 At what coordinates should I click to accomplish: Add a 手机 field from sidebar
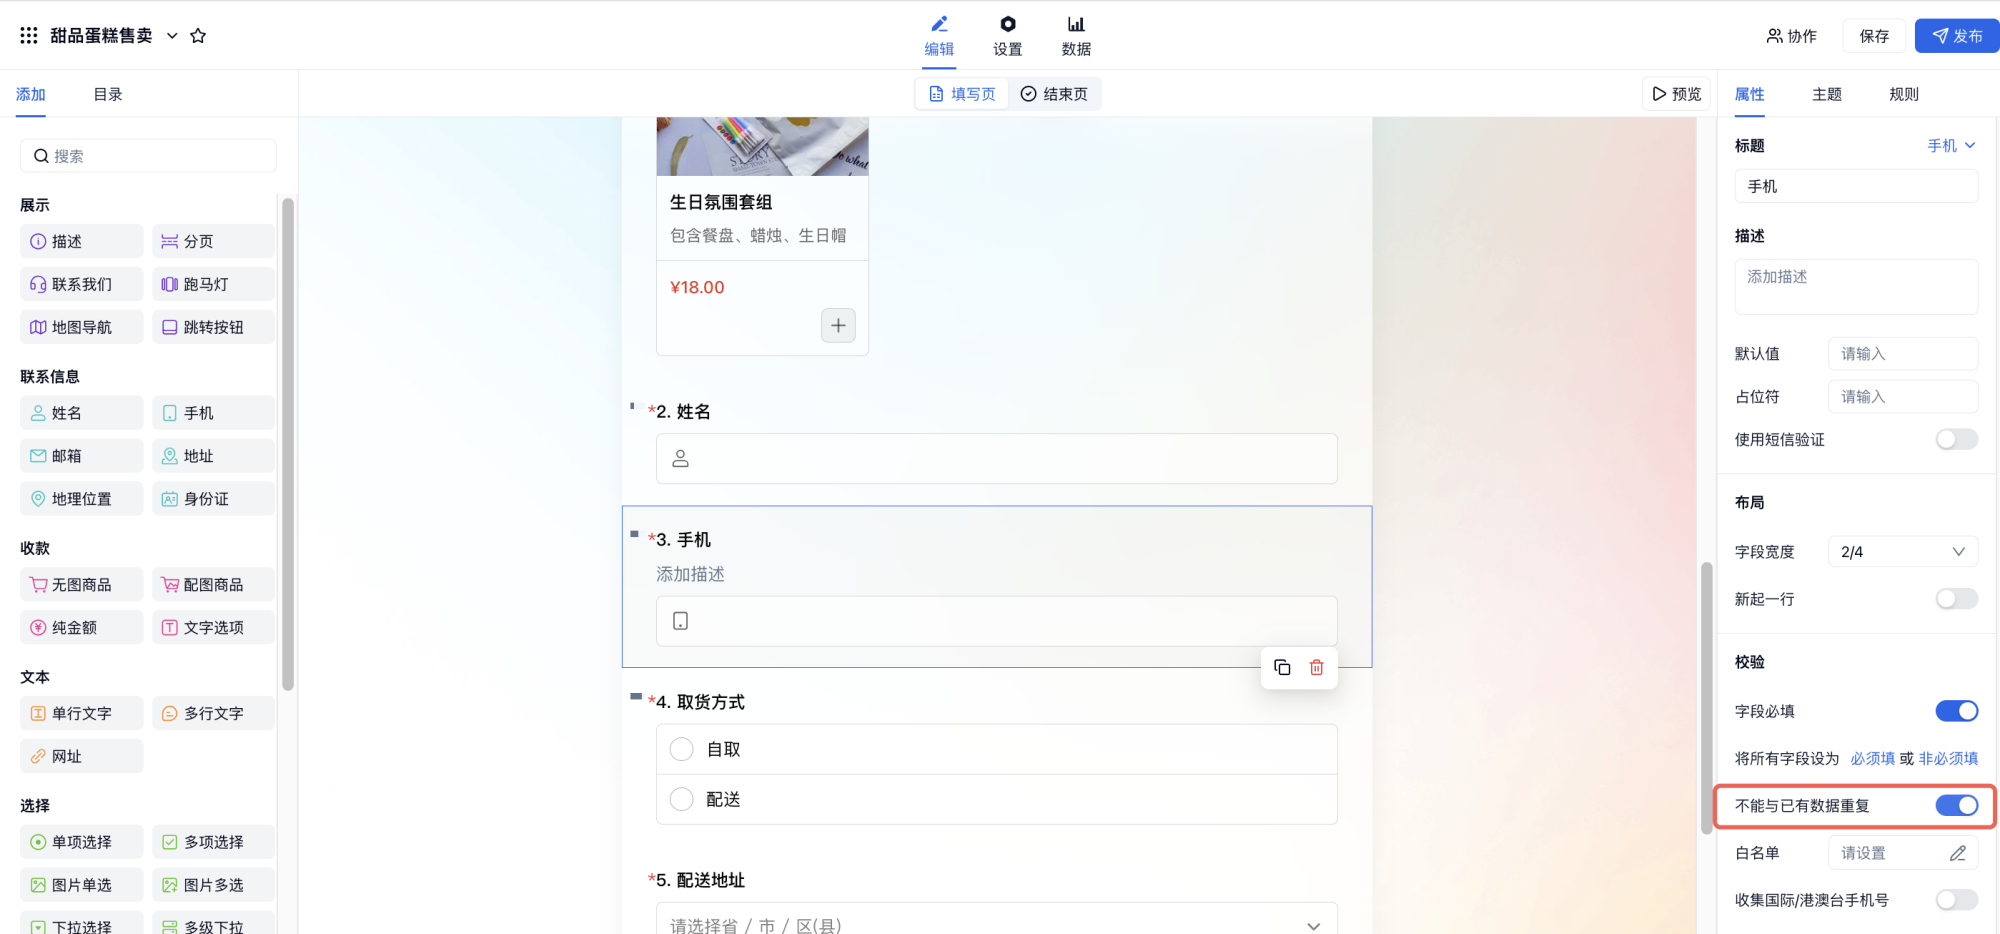coord(213,413)
